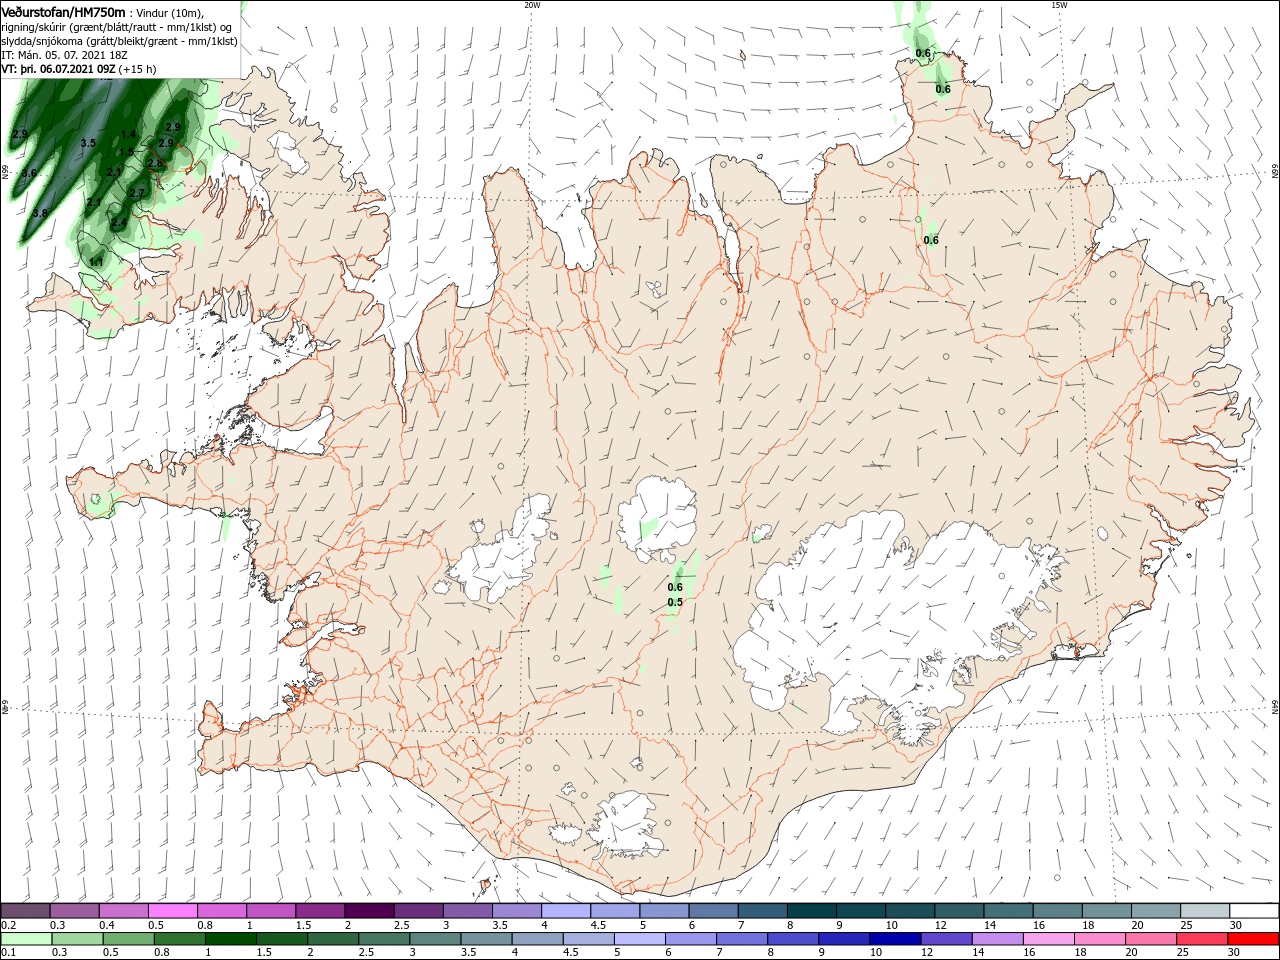Click the lower legend swatch between 7 and 8

click(742, 939)
